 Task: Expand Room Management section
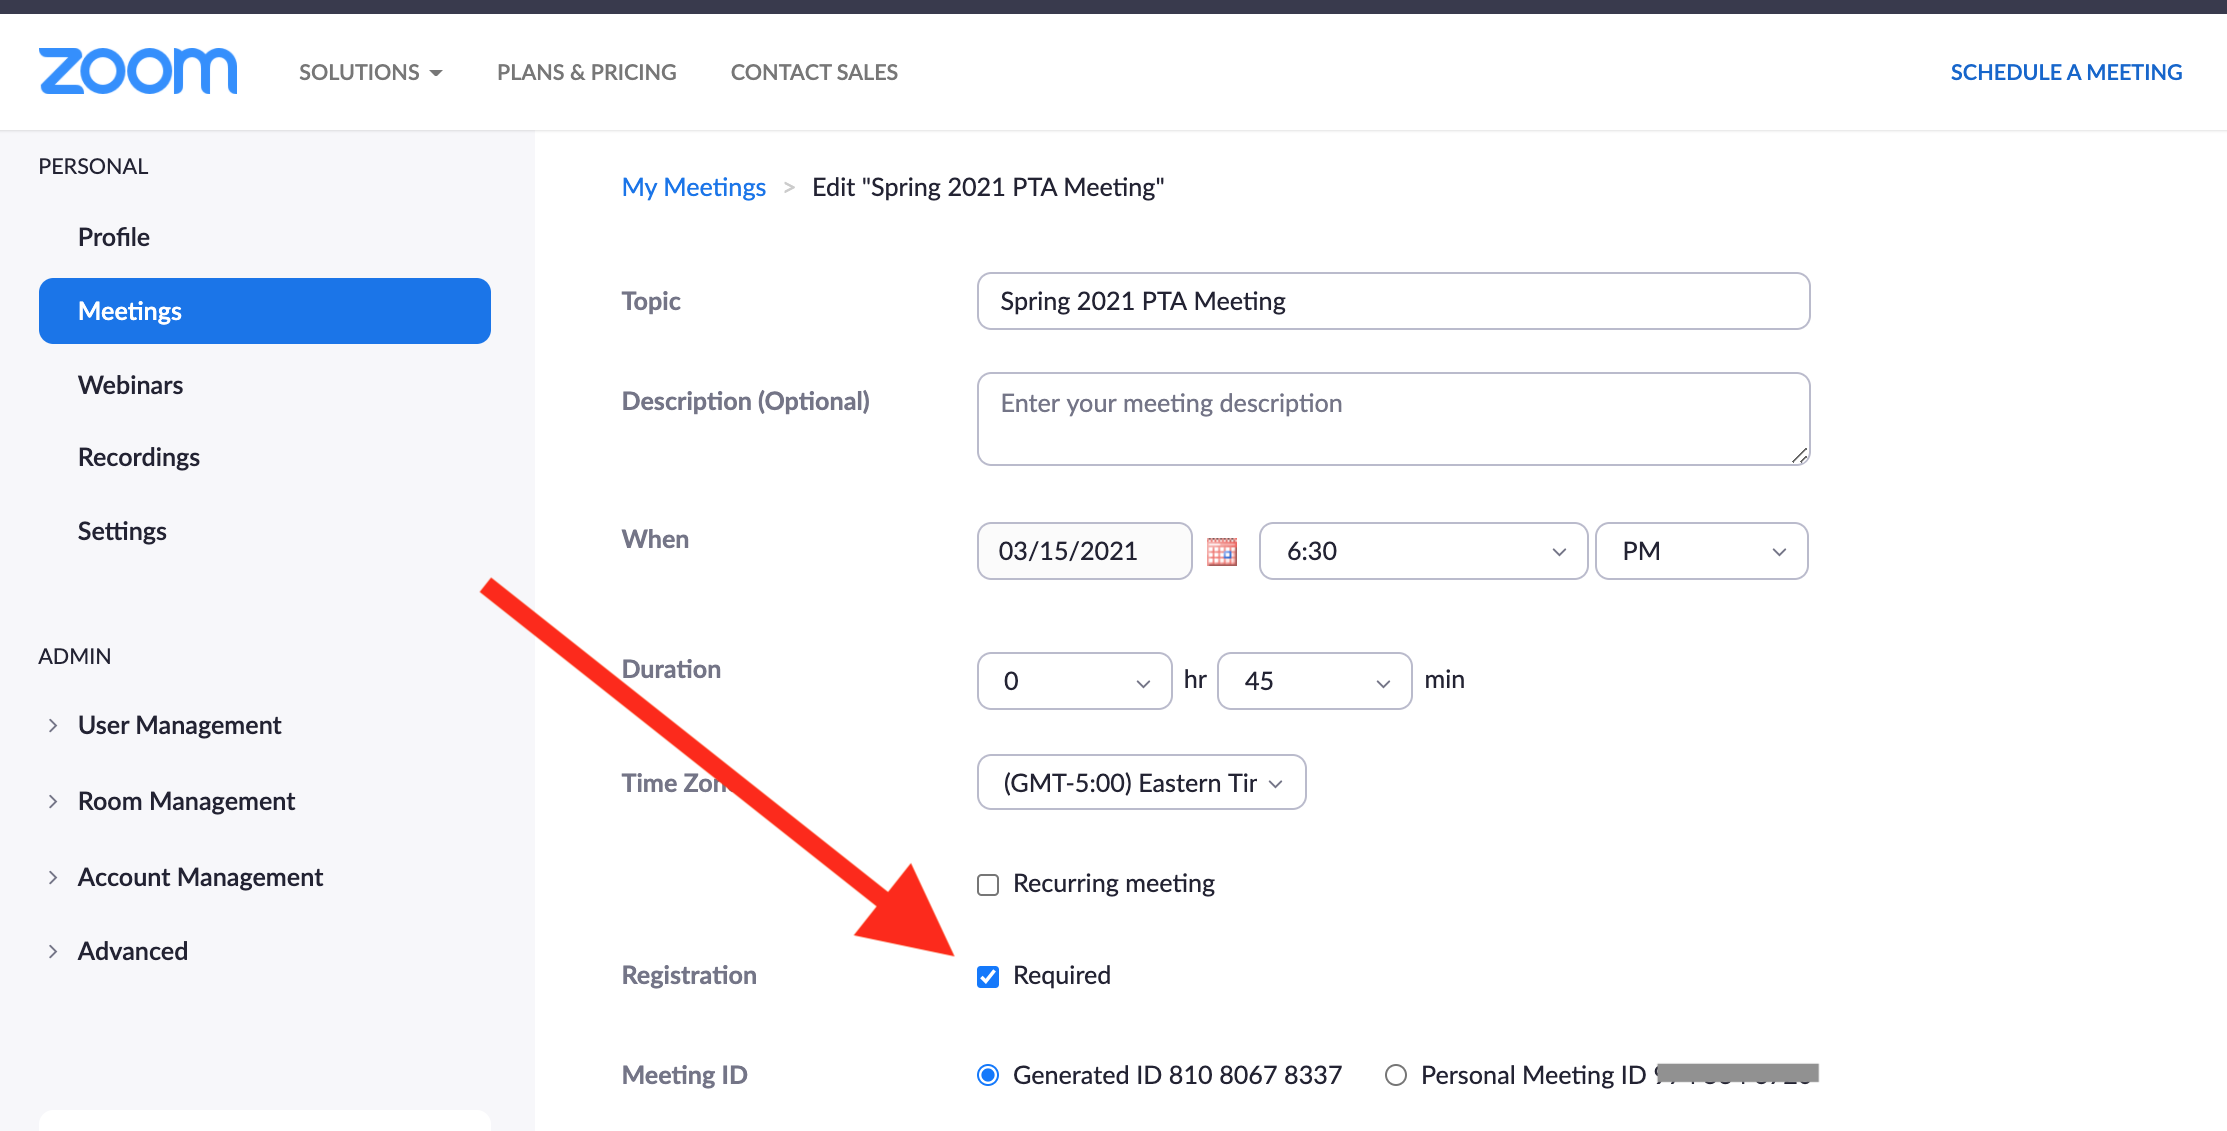pyautogui.click(x=50, y=801)
